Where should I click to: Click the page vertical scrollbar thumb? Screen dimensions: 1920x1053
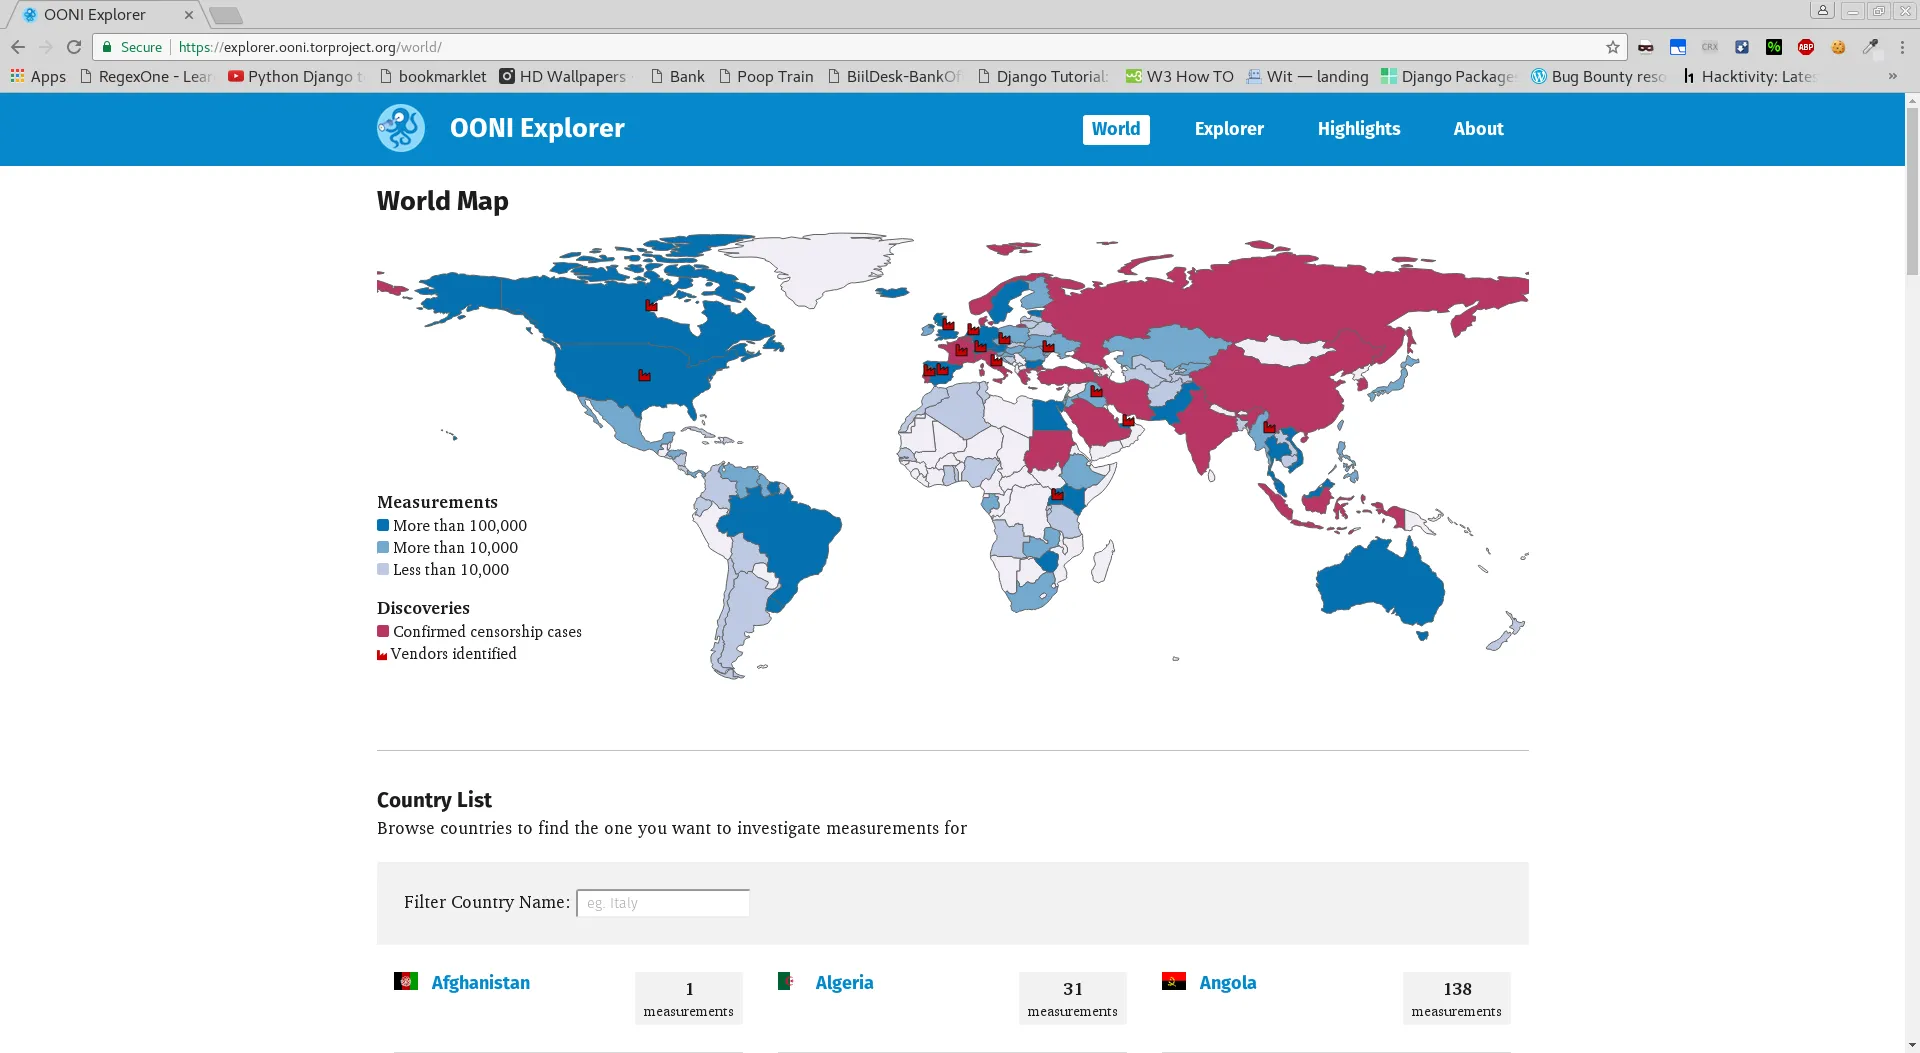coord(1912,190)
